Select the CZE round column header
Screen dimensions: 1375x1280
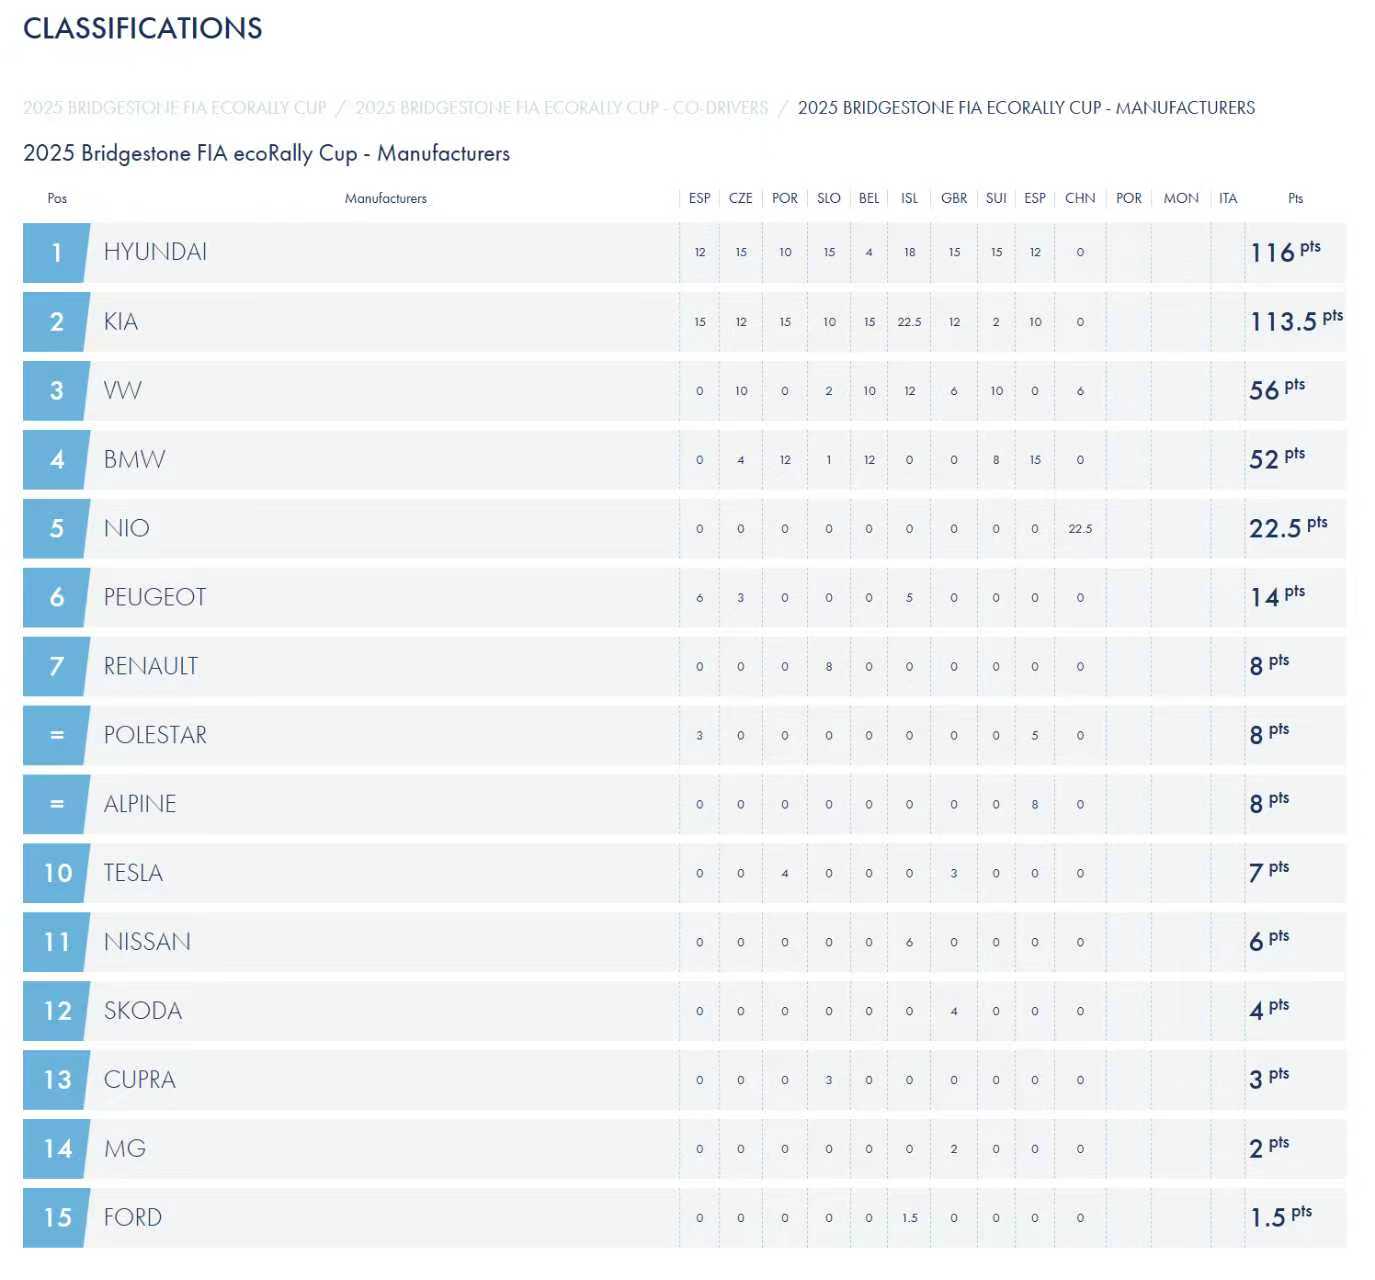[740, 198]
